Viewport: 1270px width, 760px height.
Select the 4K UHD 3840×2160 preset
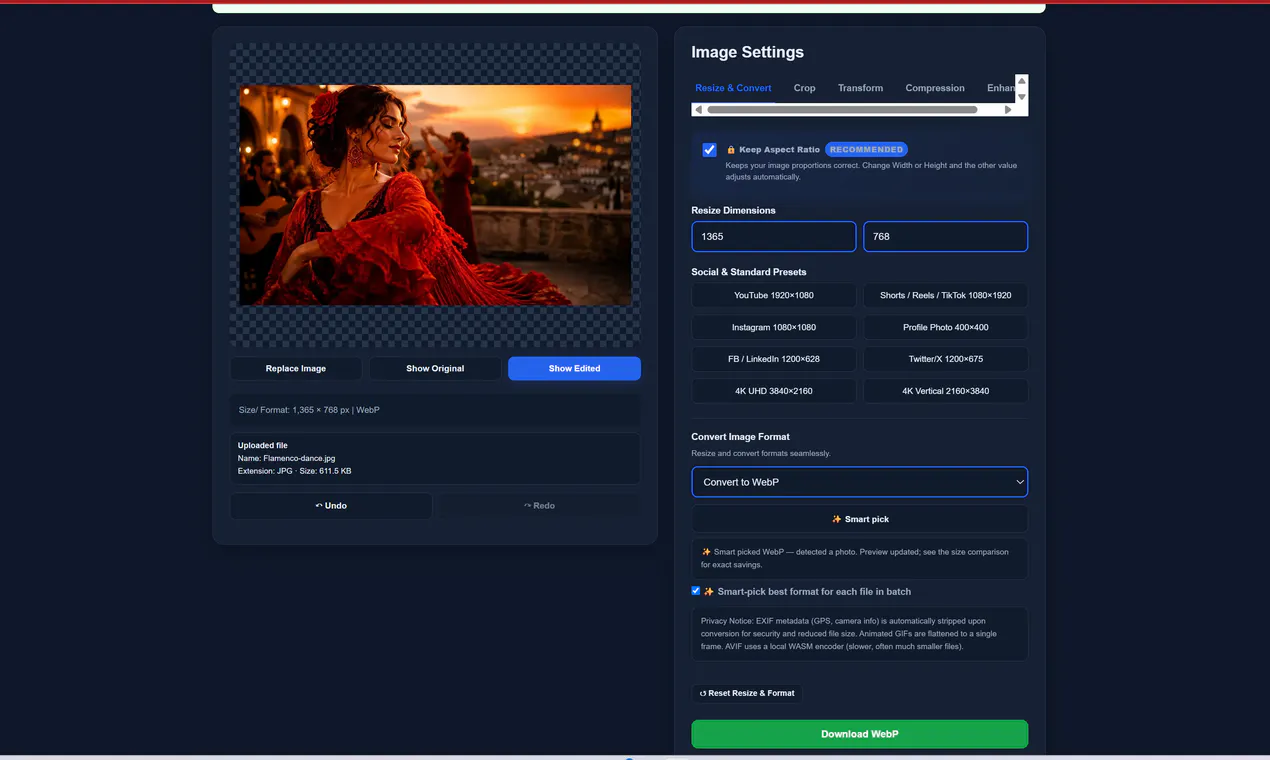coord(774,391)
